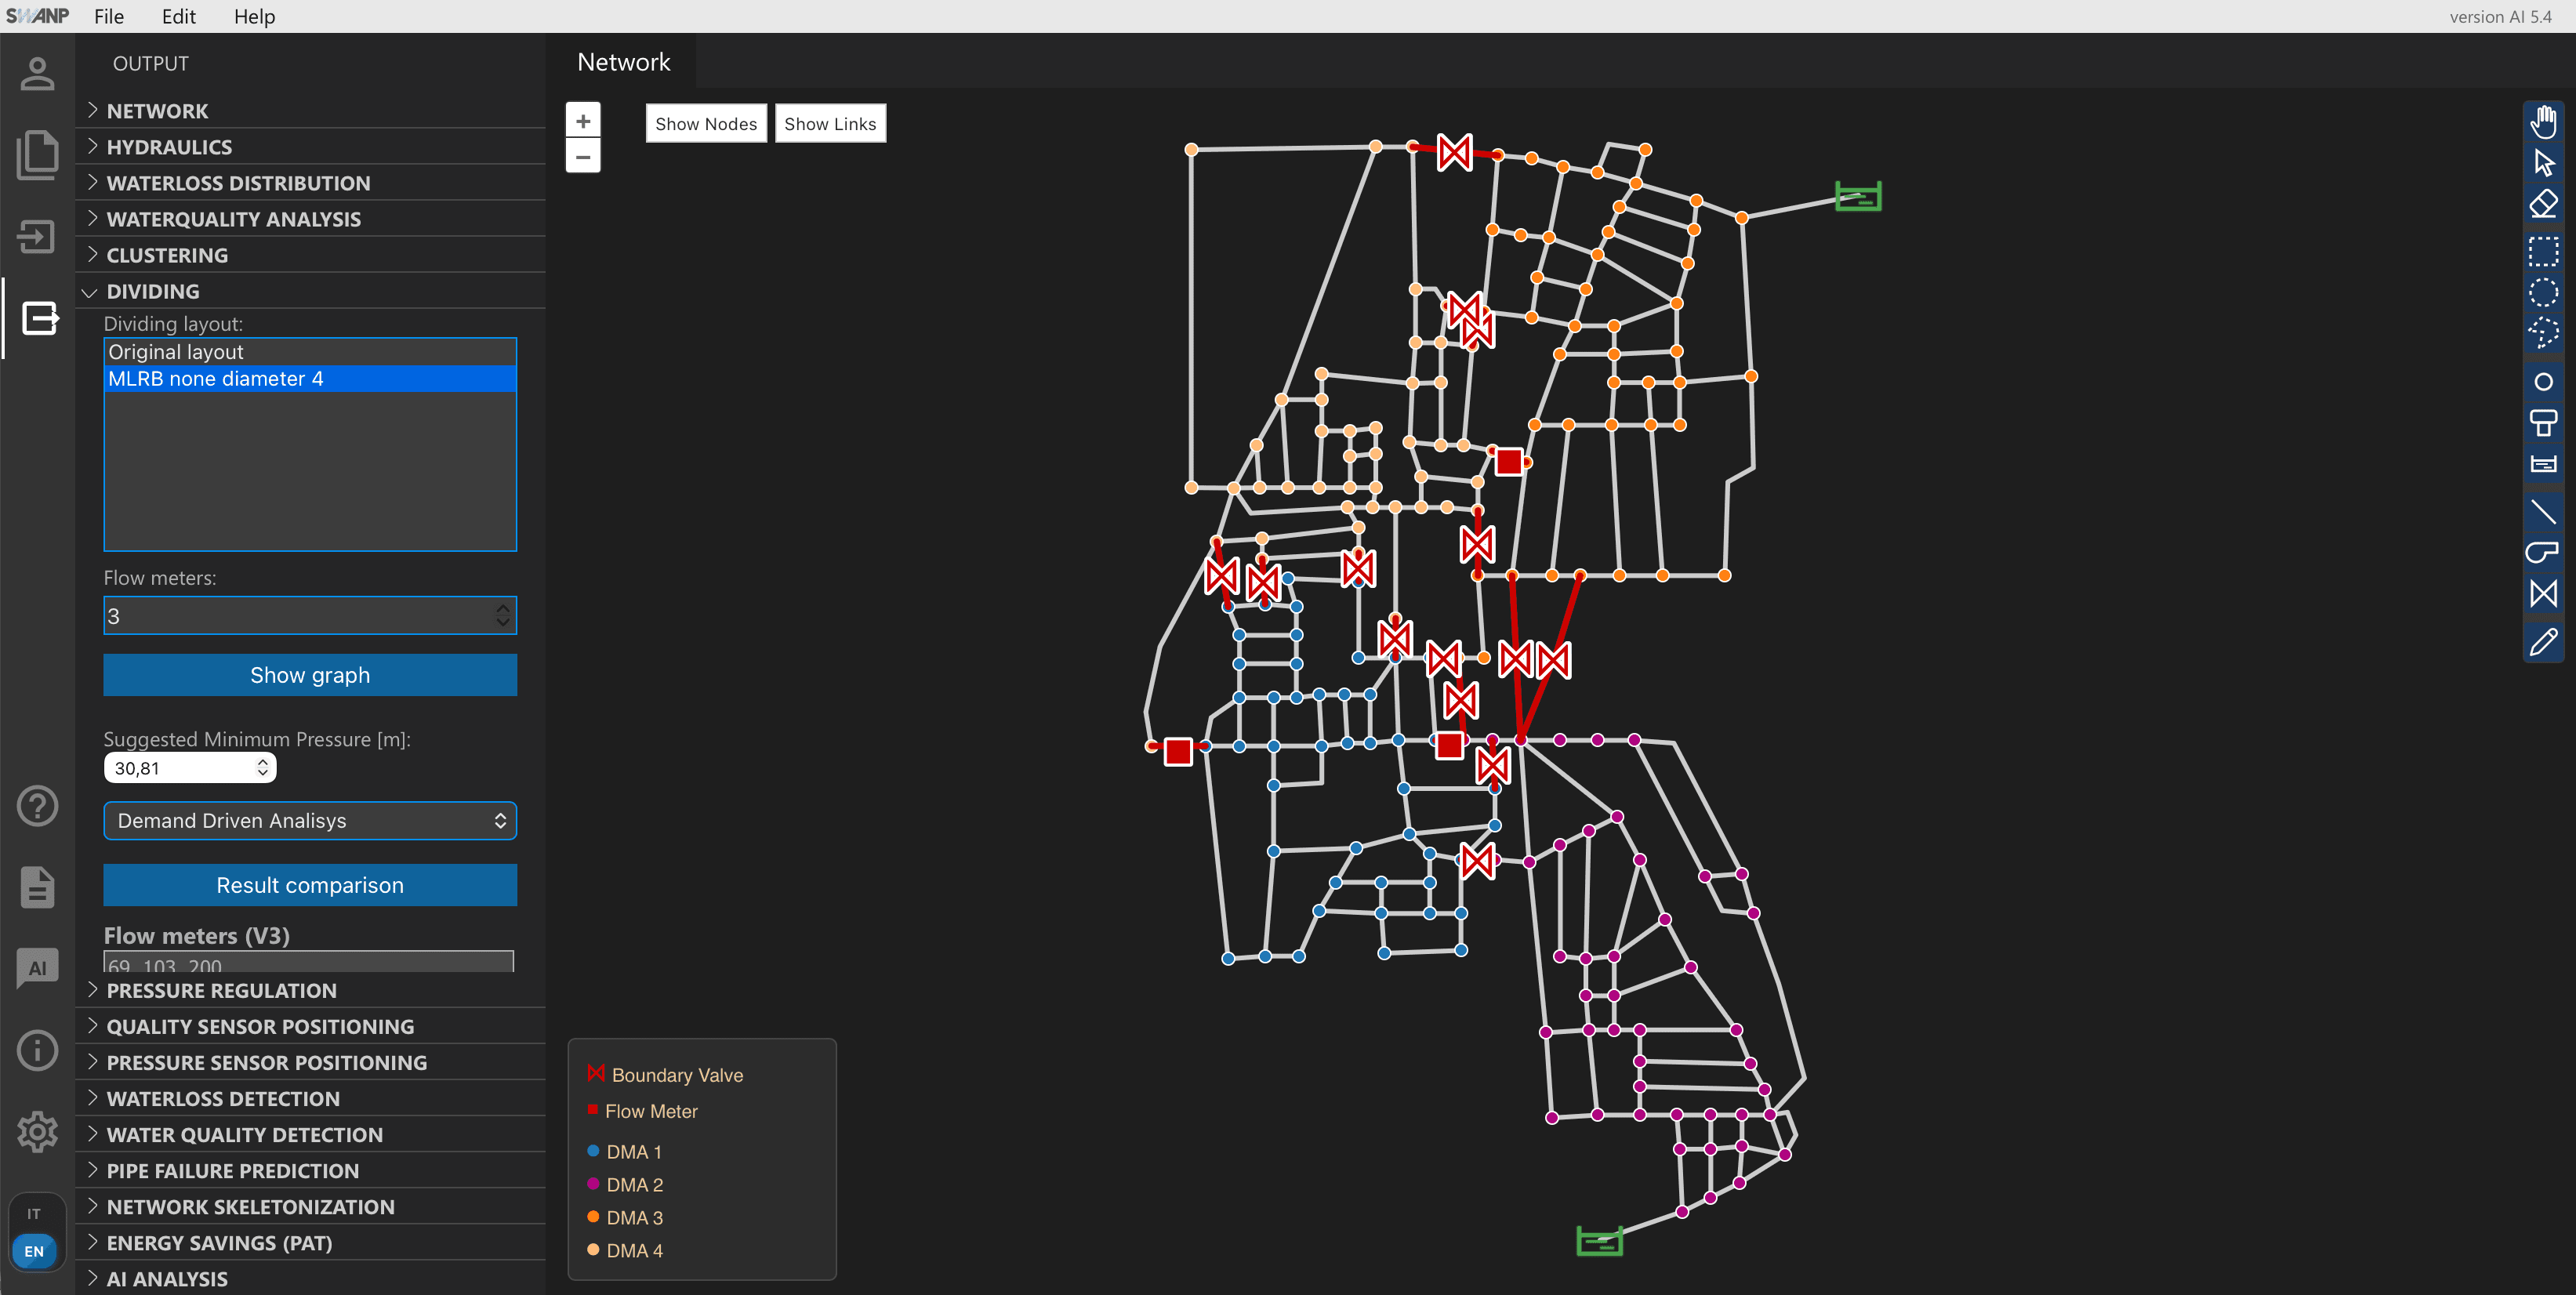Expand the PRESSURE REGULATION section
The width and height of the screenshot is (2576, 1295).
click(x=310, y=991)
